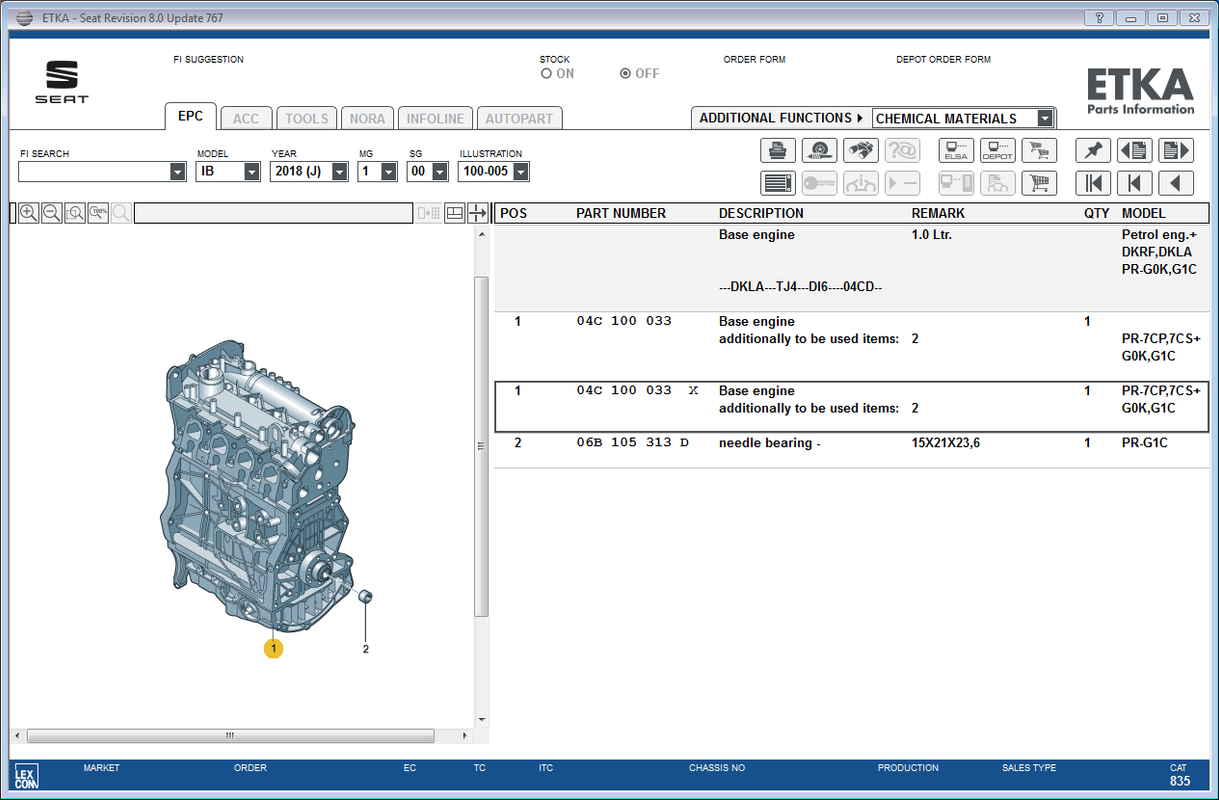The image size is (1219, 800).
Task: Open the binoculars search tool
Action: (861, 151)
